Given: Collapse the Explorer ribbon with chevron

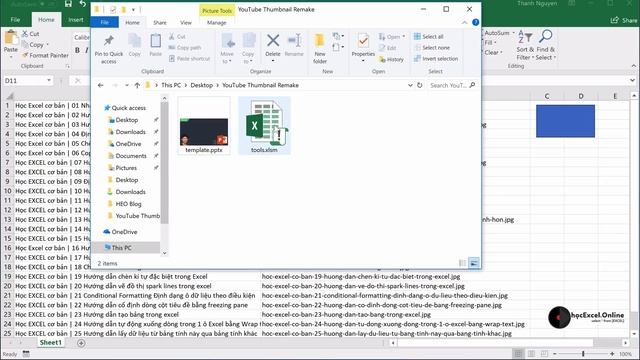Looking at the screenshot, I should point(464,22).
